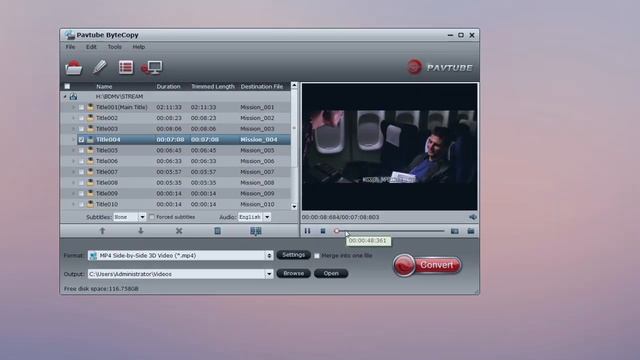
Task: Open the Help menu
Action: (139, 47)
